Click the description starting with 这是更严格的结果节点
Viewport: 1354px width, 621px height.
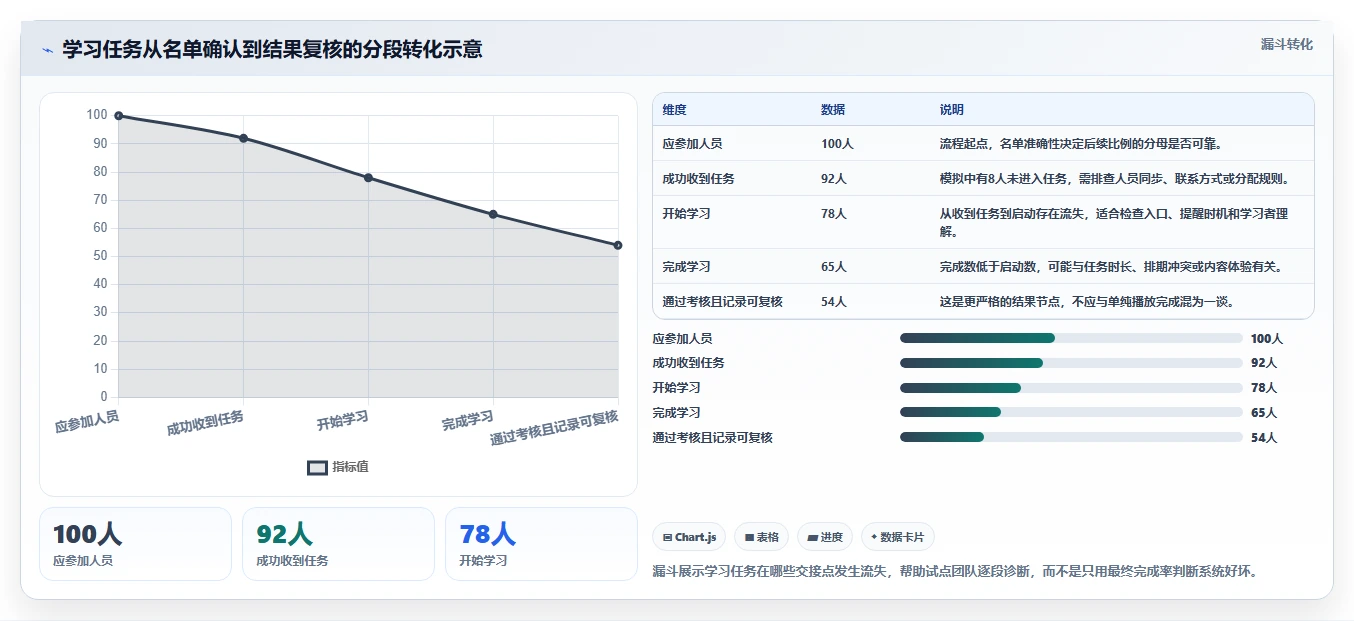(x=1087, y=302)
